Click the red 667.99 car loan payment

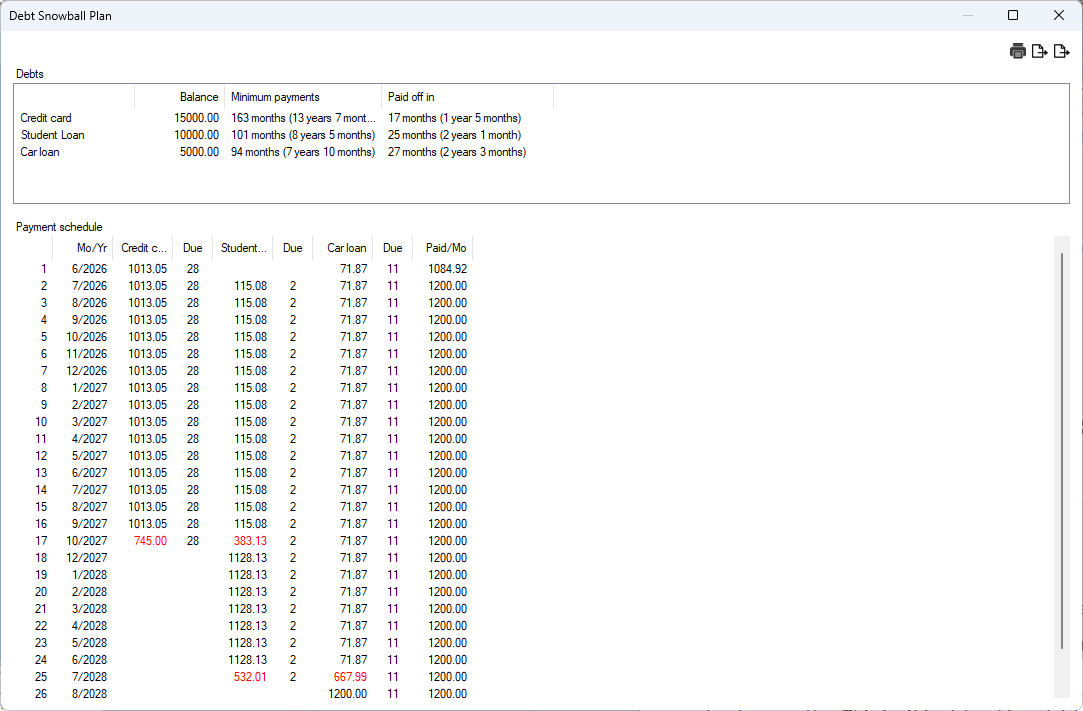[349, 677]
